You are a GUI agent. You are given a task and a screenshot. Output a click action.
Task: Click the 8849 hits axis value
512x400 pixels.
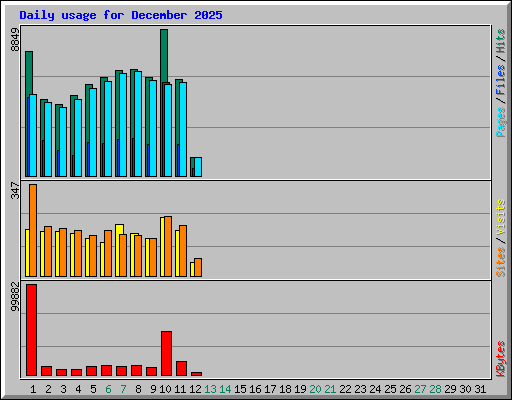pyautogui.click(x=15, y=40)
